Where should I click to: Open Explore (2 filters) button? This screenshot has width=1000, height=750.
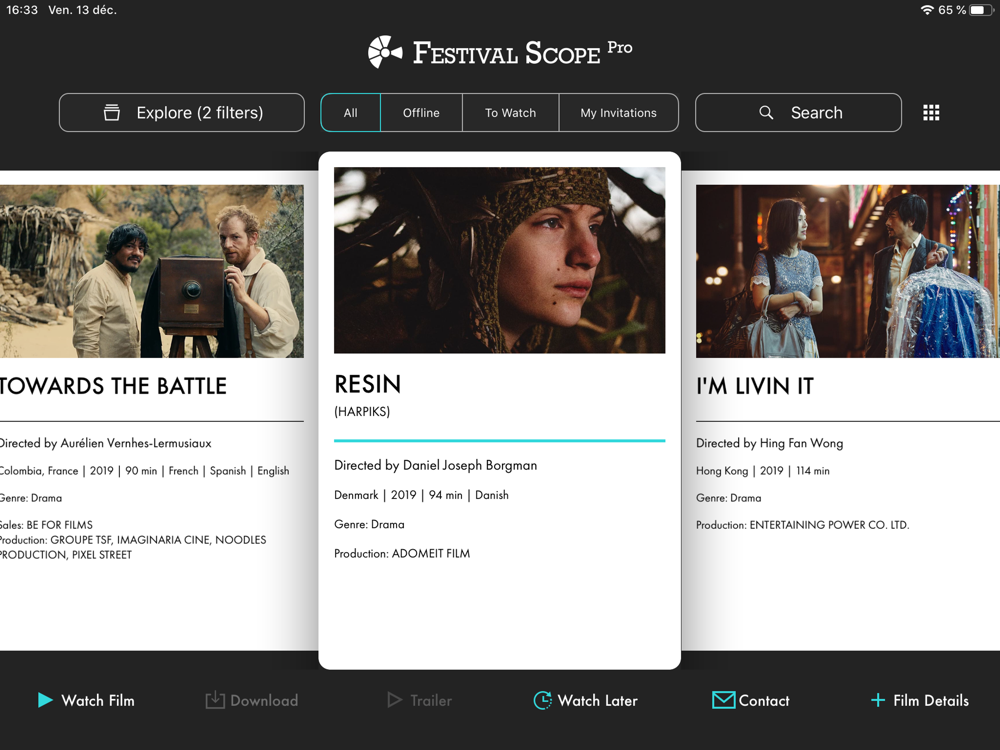coord(182,113)
